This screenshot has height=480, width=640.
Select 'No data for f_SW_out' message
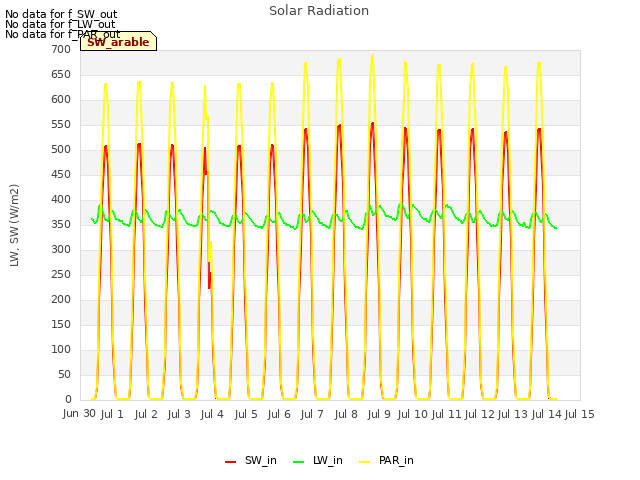click(x=61, y=14)
